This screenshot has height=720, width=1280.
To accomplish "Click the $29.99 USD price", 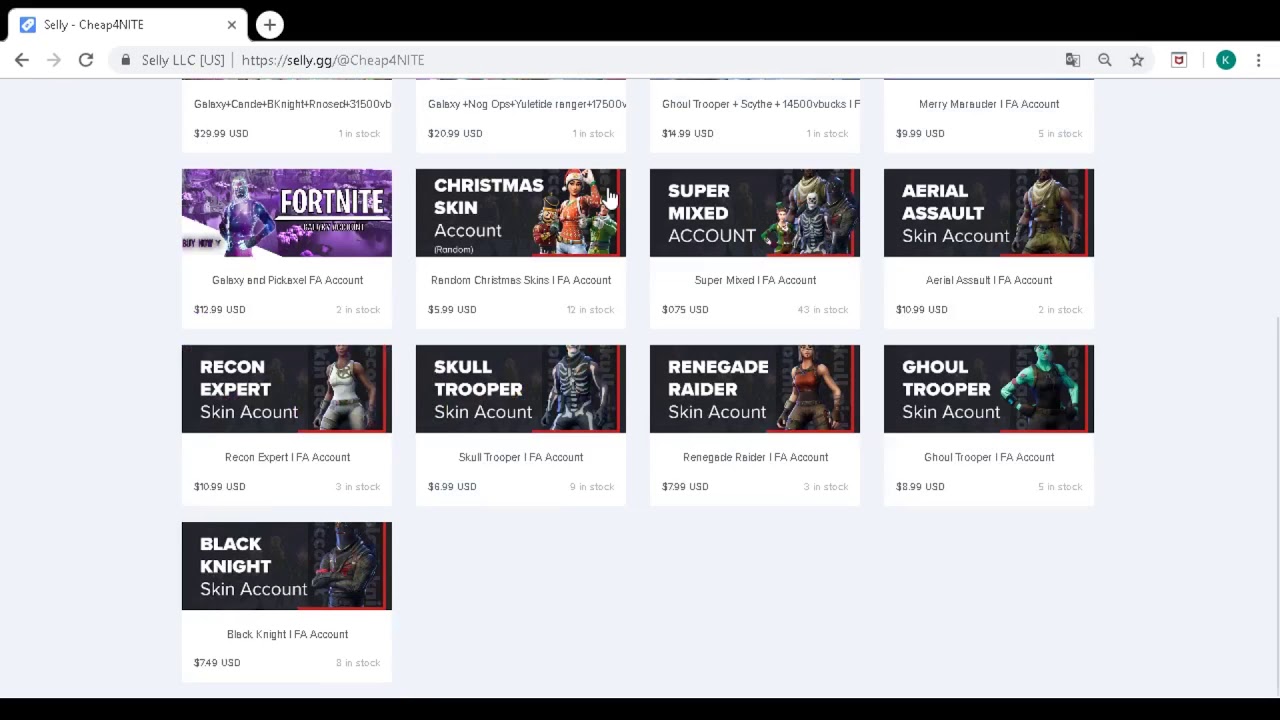I will (221, 133).
